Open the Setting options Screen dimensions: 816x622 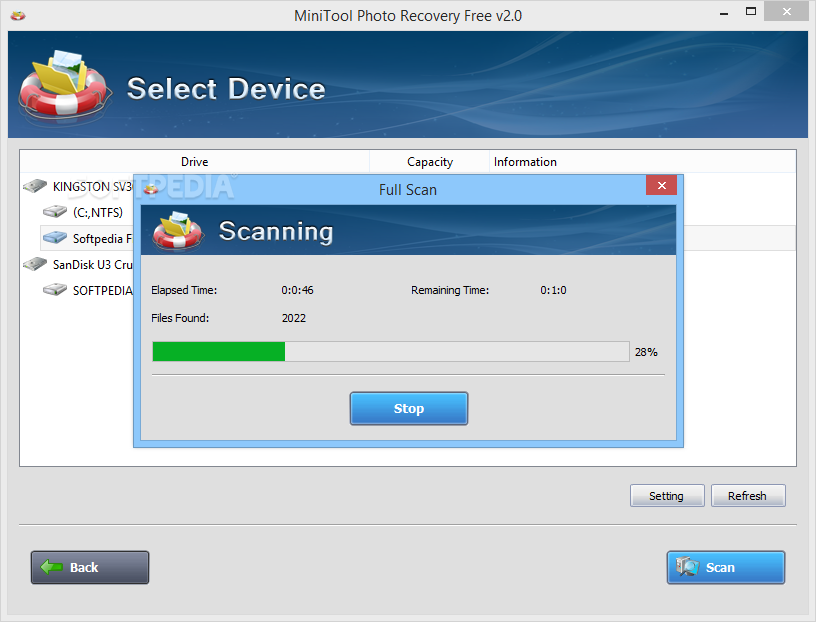coord(667,496)
